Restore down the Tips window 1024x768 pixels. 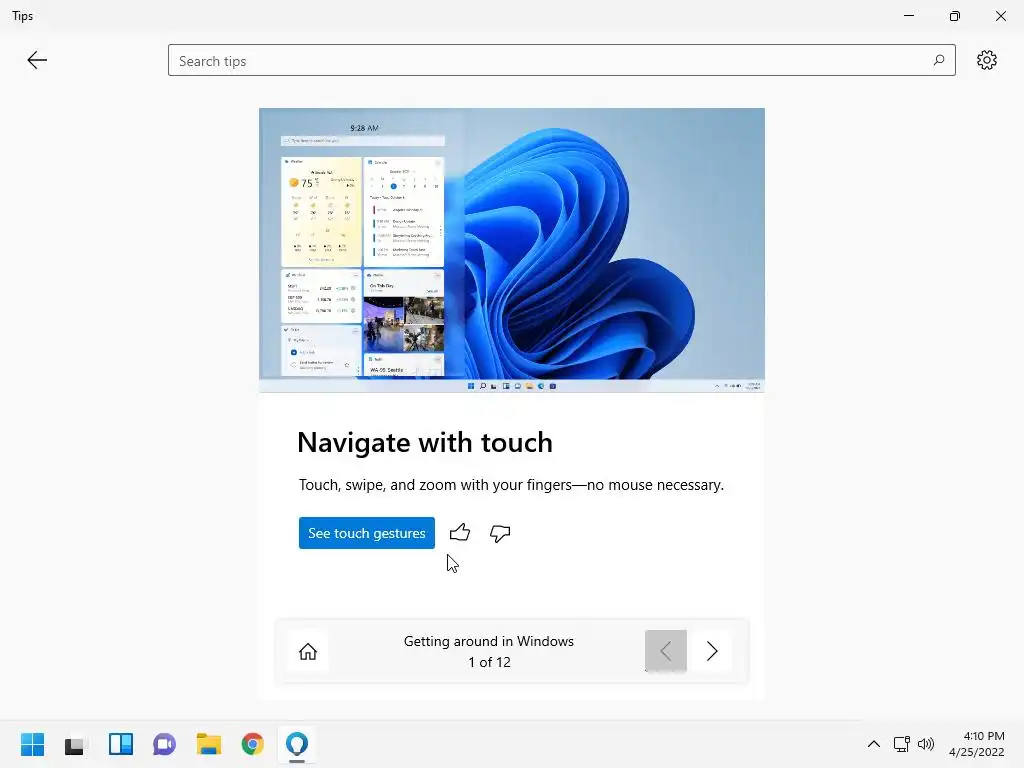(x=955, y=16)
